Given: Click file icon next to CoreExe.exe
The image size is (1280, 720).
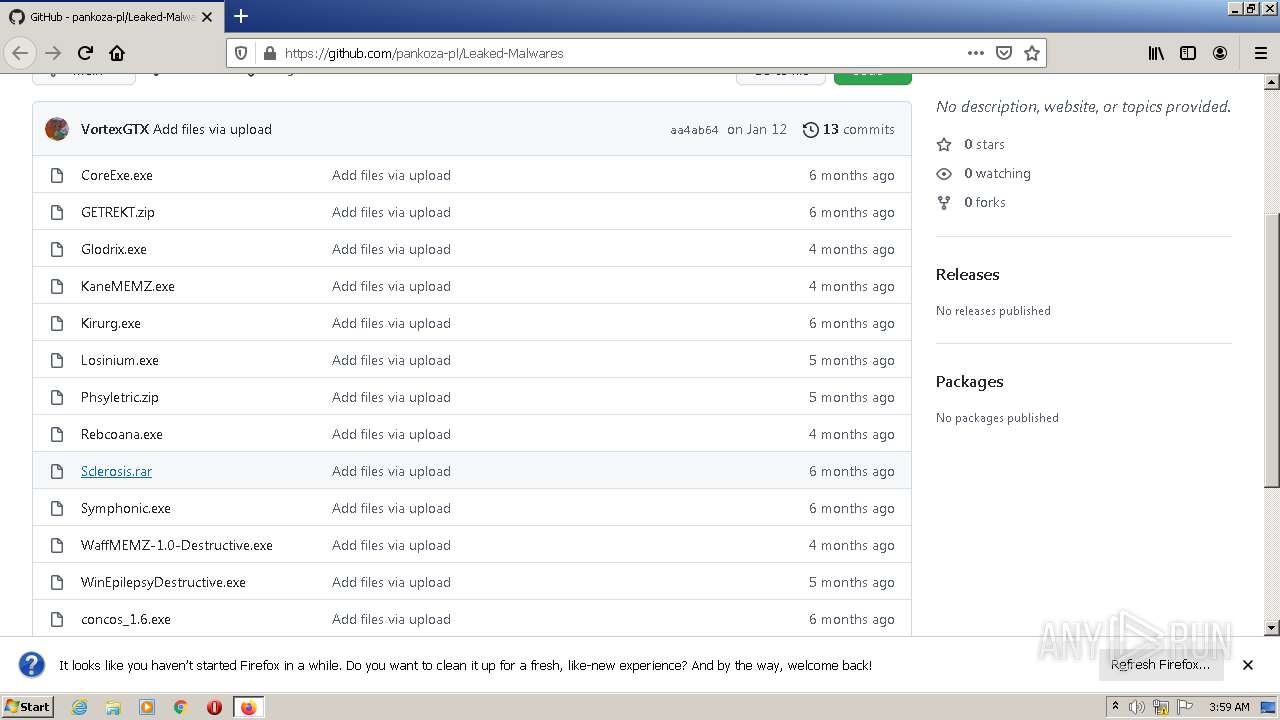Looking at the screenshot, I should [x=57, y=175].
